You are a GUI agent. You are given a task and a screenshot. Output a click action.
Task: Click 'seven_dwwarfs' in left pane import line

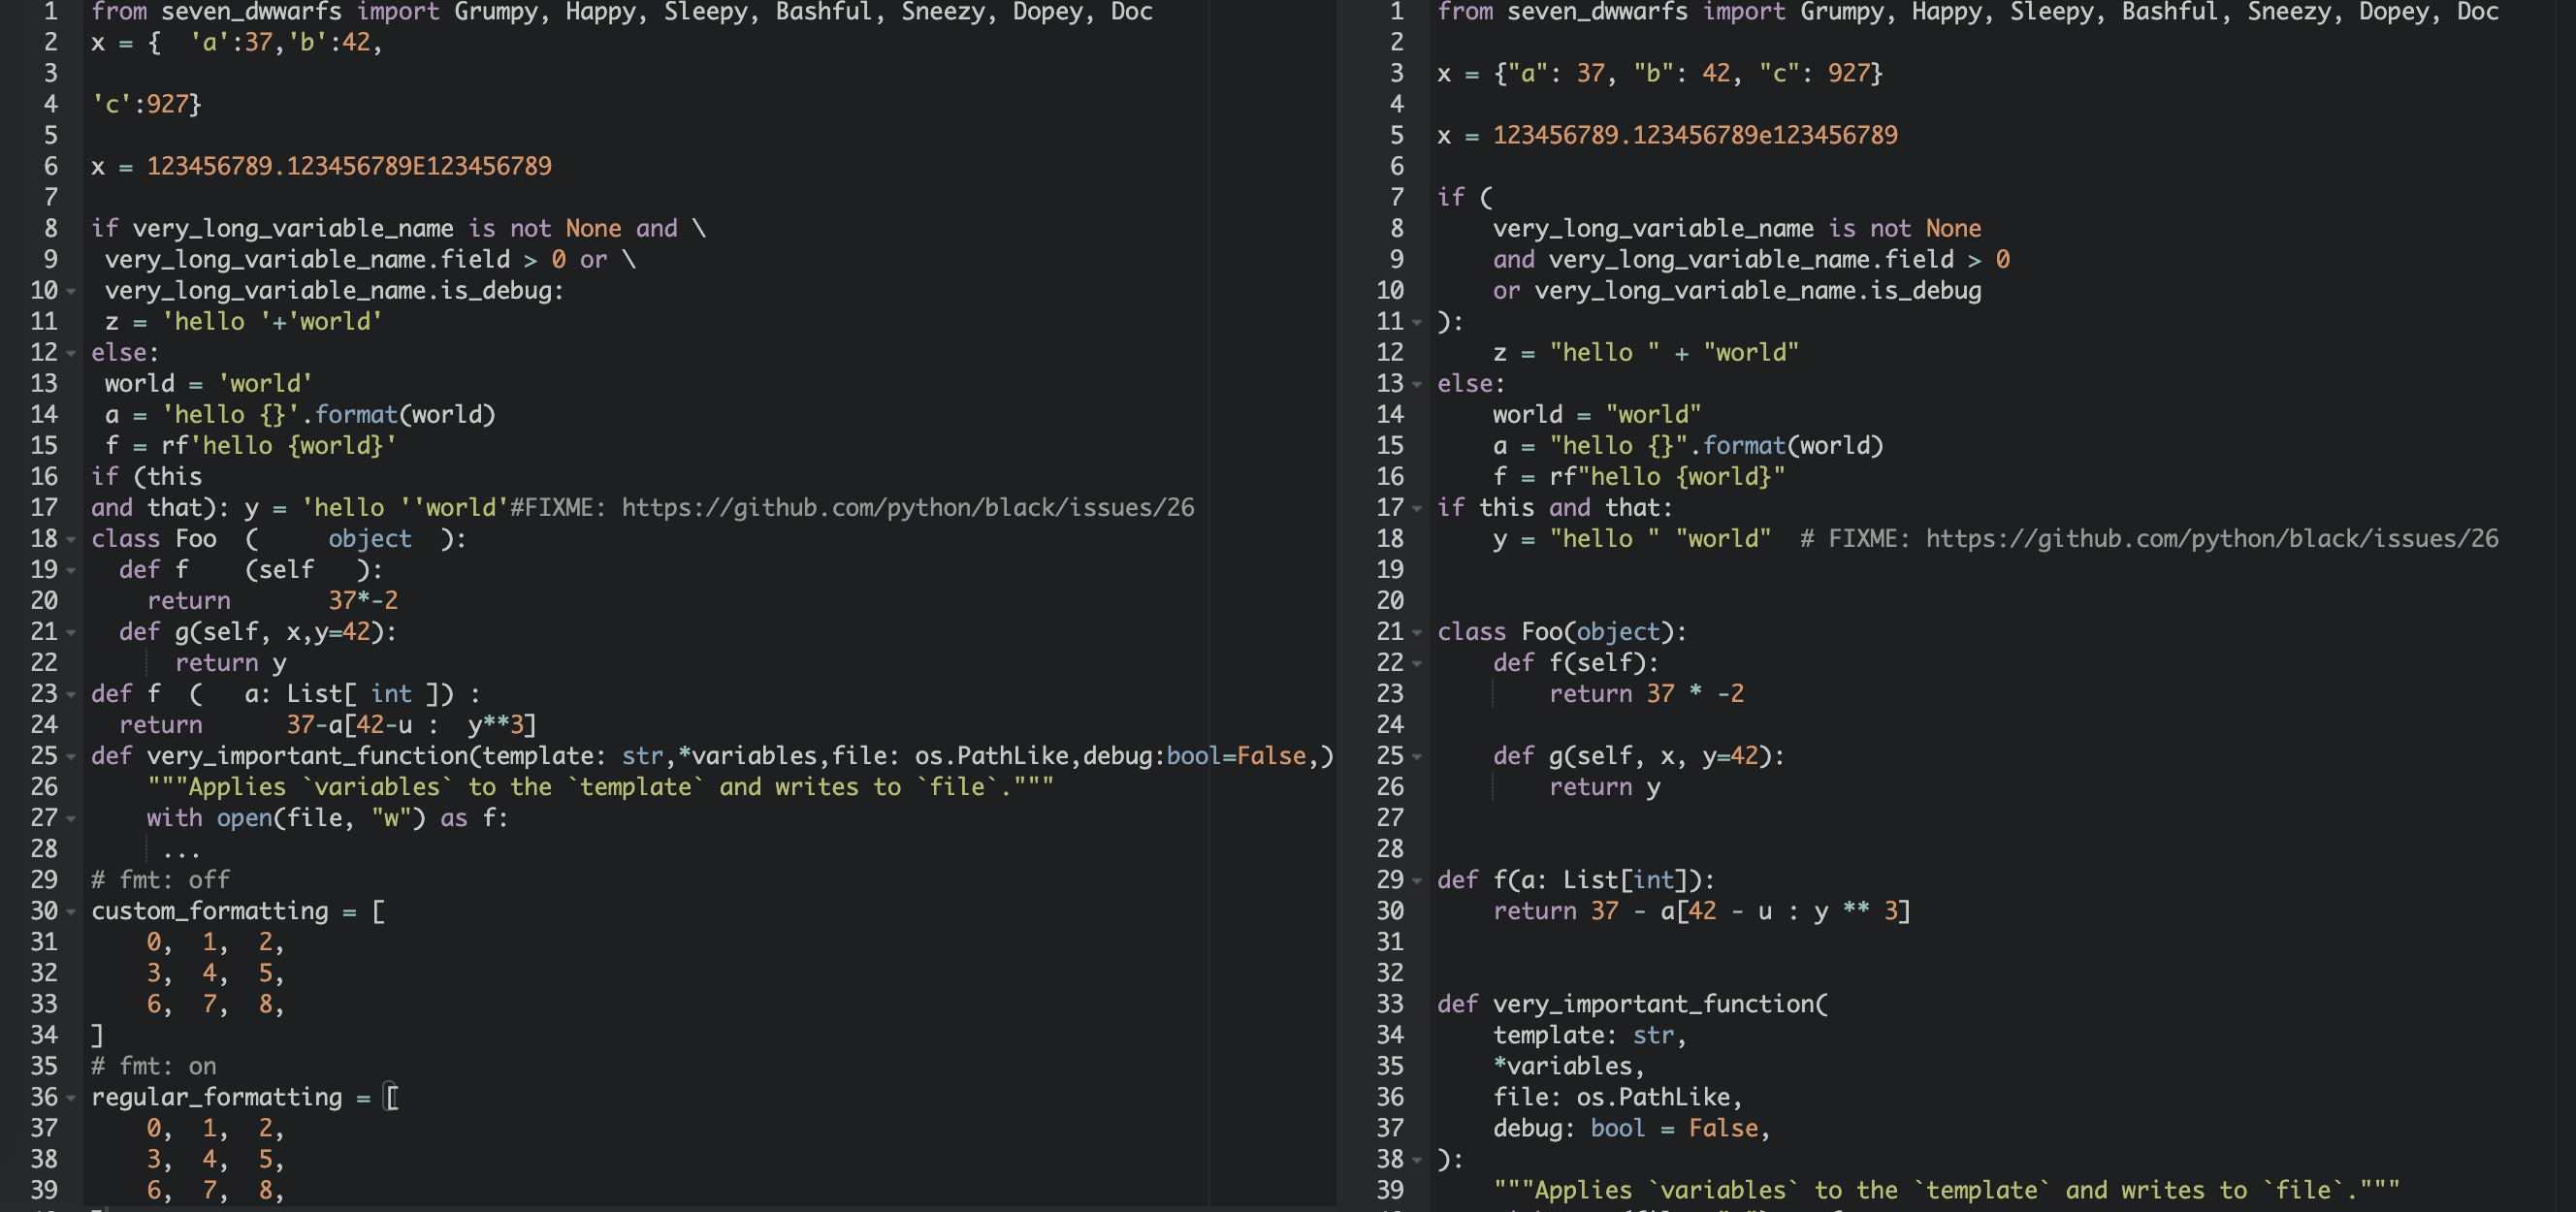(251, 12)
